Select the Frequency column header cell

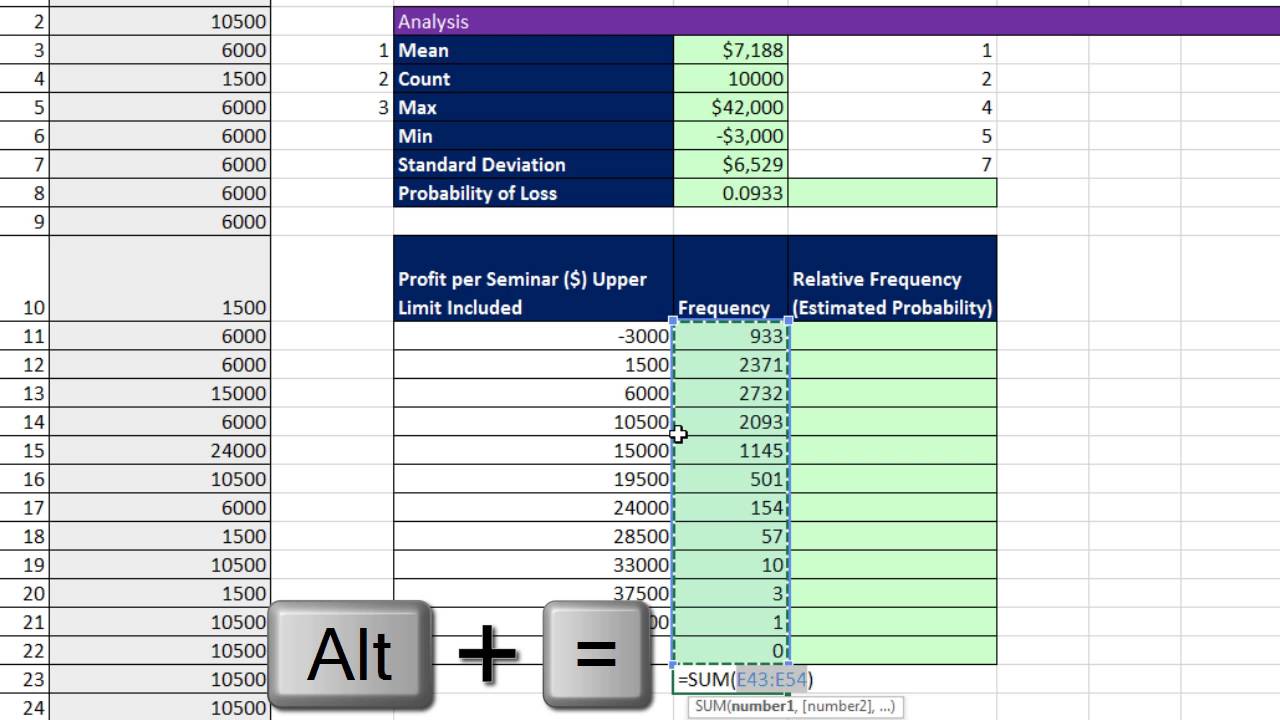pos(731,279)
